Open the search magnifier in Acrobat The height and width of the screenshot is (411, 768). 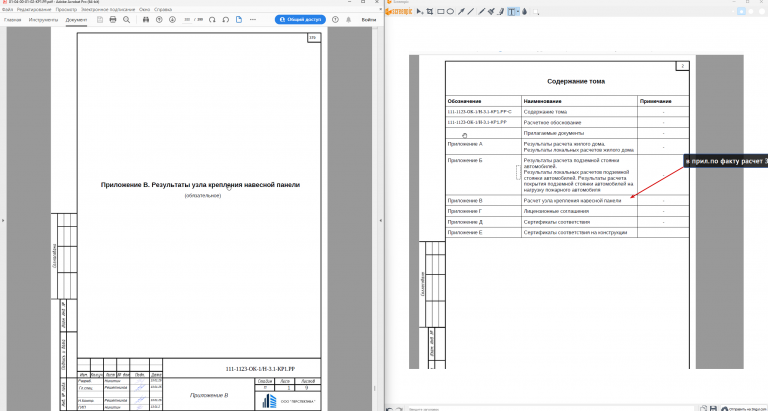point(126,20)
